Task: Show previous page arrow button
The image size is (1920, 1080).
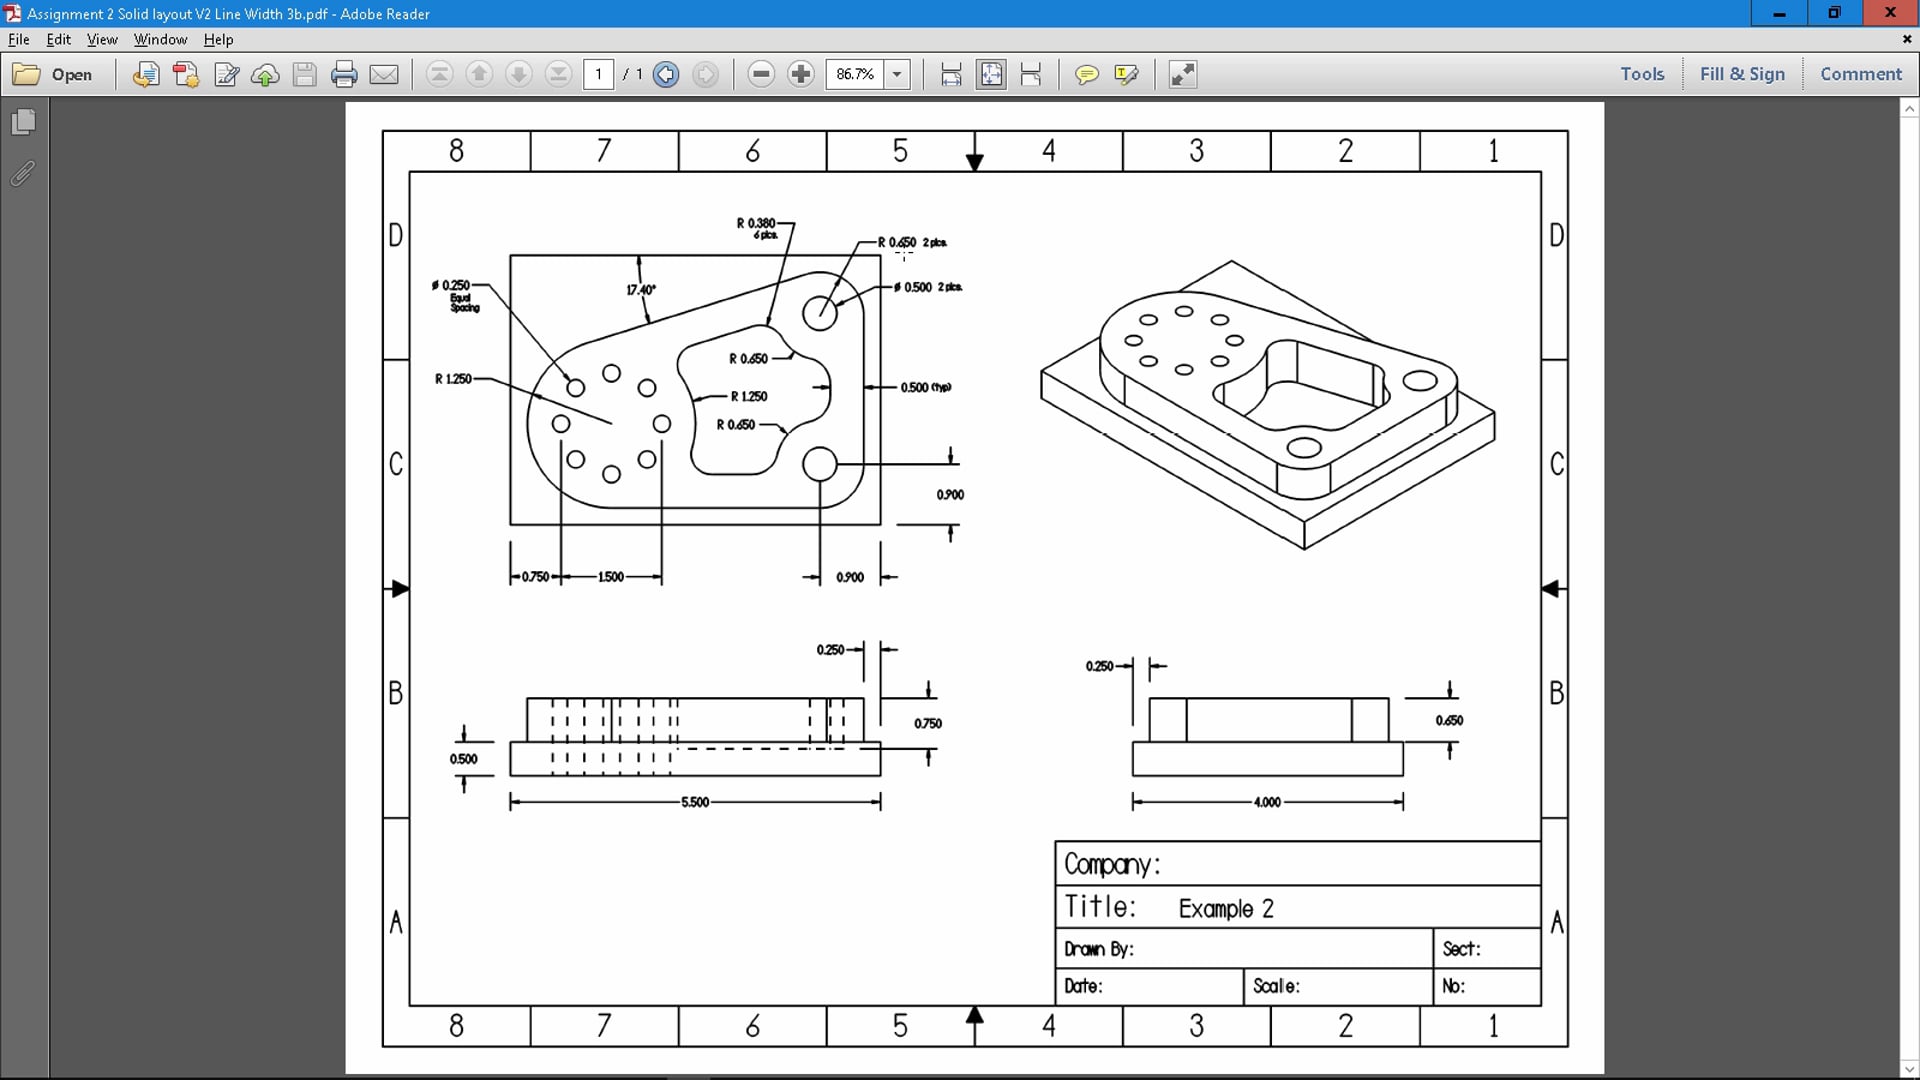Action: click(479, 74)
